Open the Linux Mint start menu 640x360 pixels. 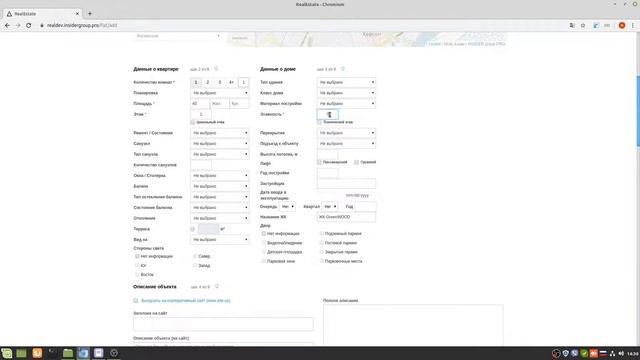click(7, 353)
